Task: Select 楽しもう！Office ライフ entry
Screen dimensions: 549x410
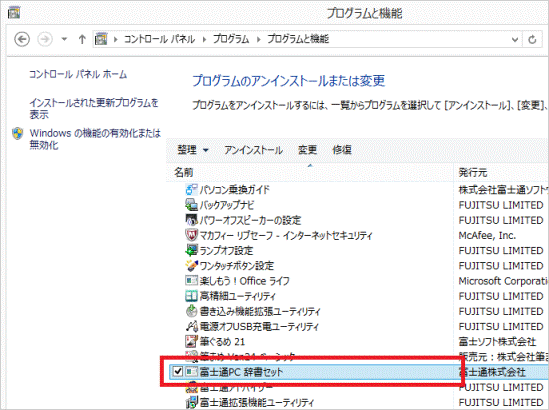Action: click(x=244, y=281)
